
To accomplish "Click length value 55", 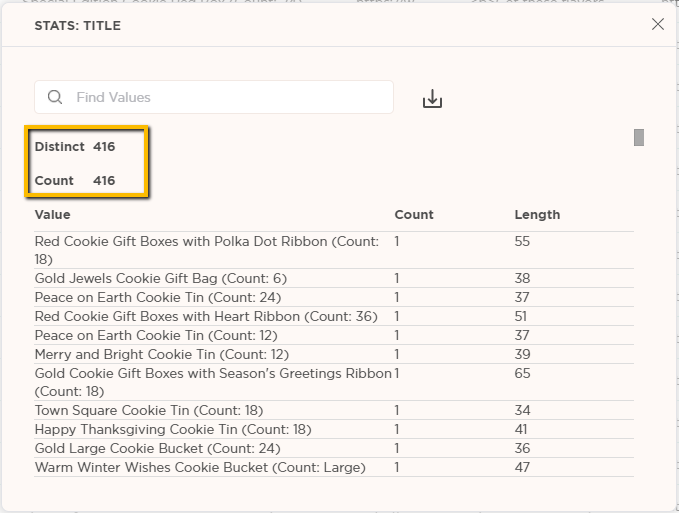I will (x=522, y=242).
